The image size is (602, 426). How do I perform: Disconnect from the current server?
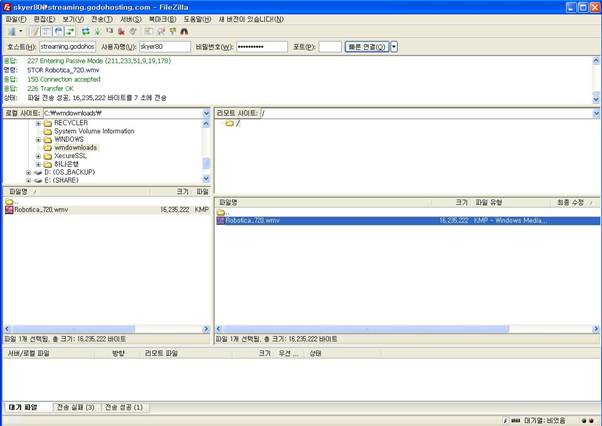121,31
